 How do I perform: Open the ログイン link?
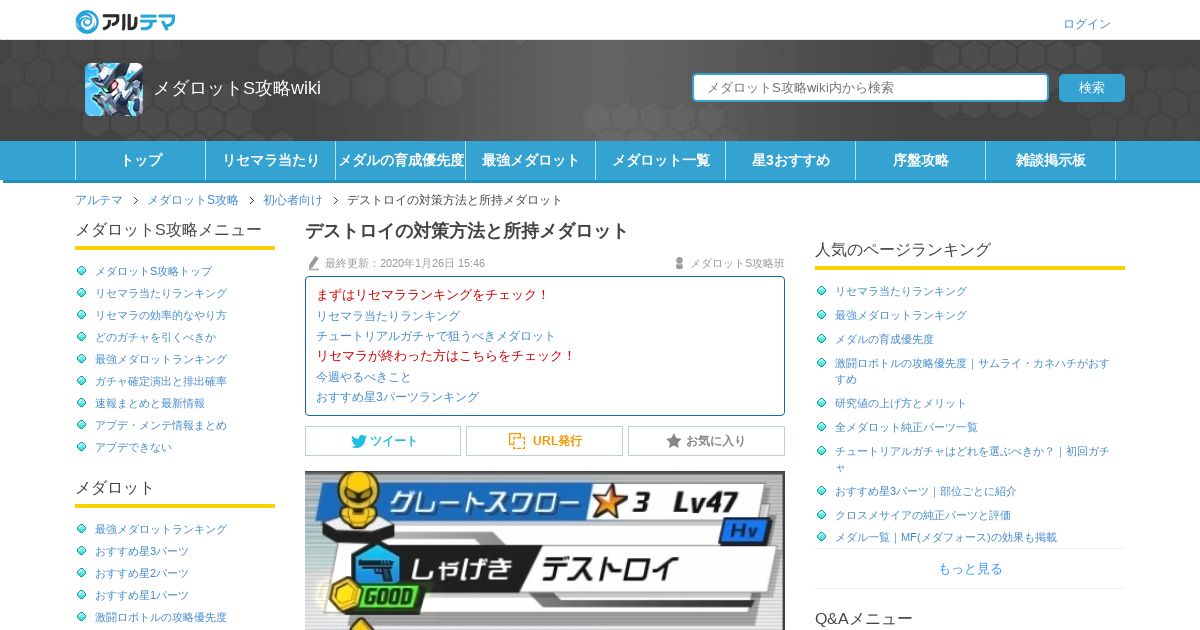pos(1087,24)
